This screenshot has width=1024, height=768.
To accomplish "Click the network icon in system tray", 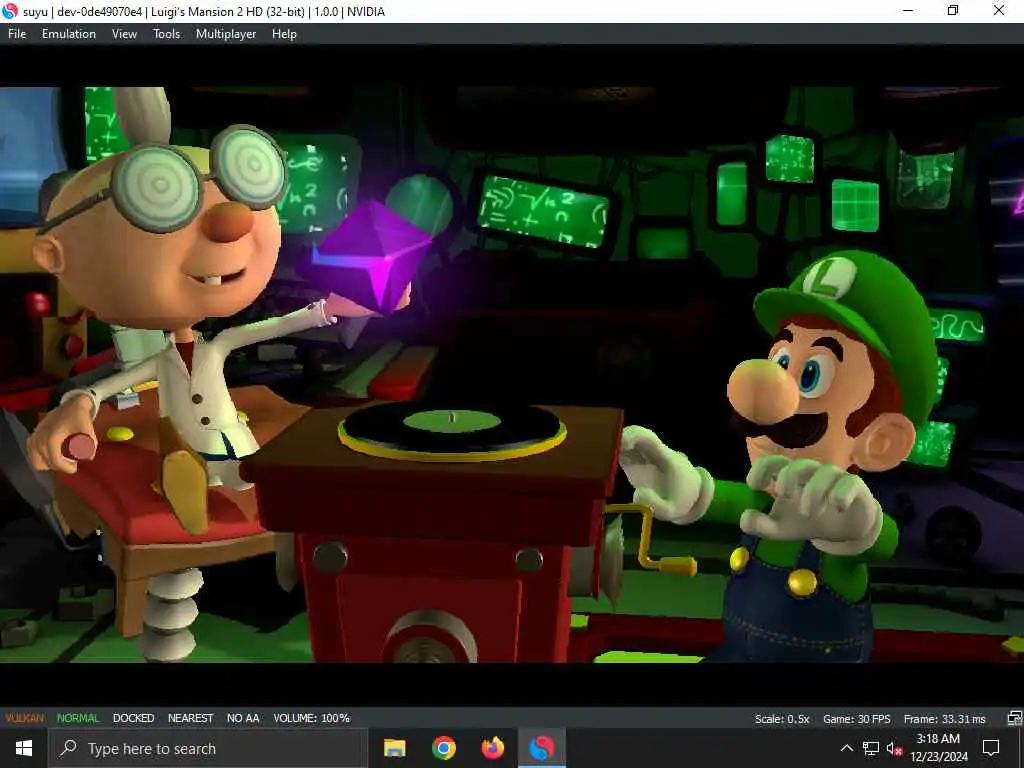I will (871, 748).
